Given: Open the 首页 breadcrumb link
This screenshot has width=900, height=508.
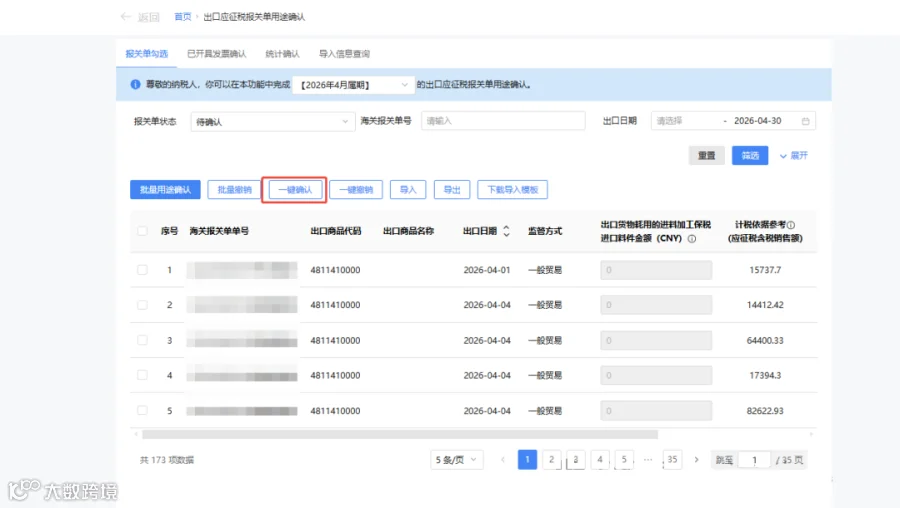Looking at the screenshot, I should pos(183,17).
